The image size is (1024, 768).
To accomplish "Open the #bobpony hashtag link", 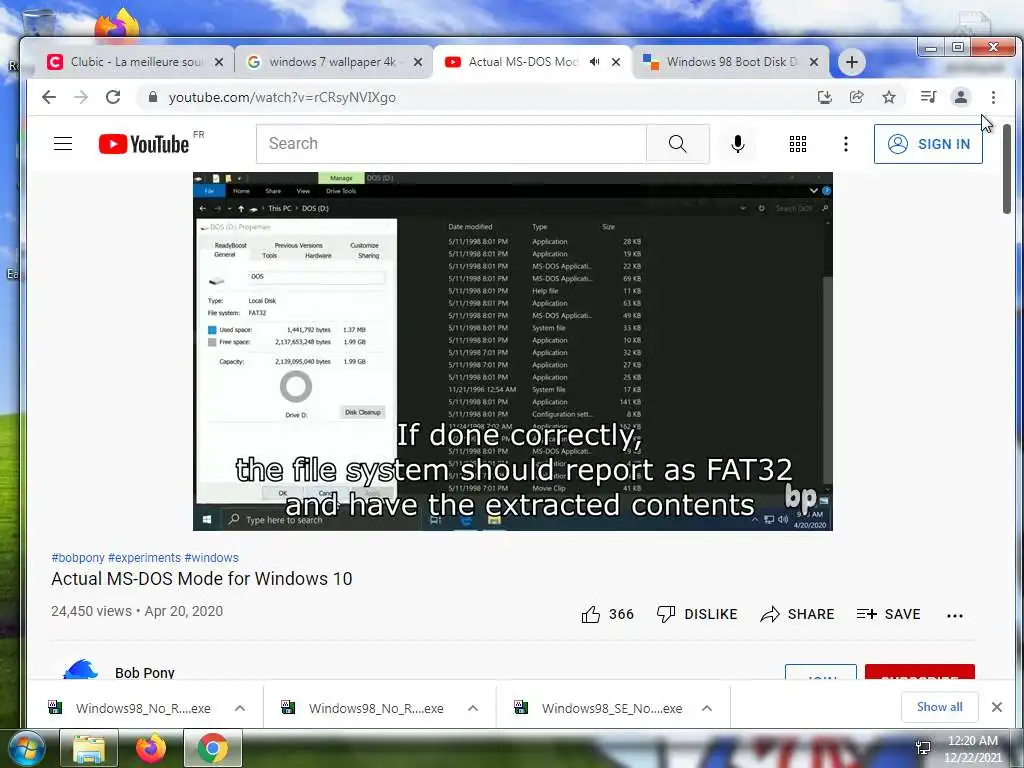I will 78,558.
